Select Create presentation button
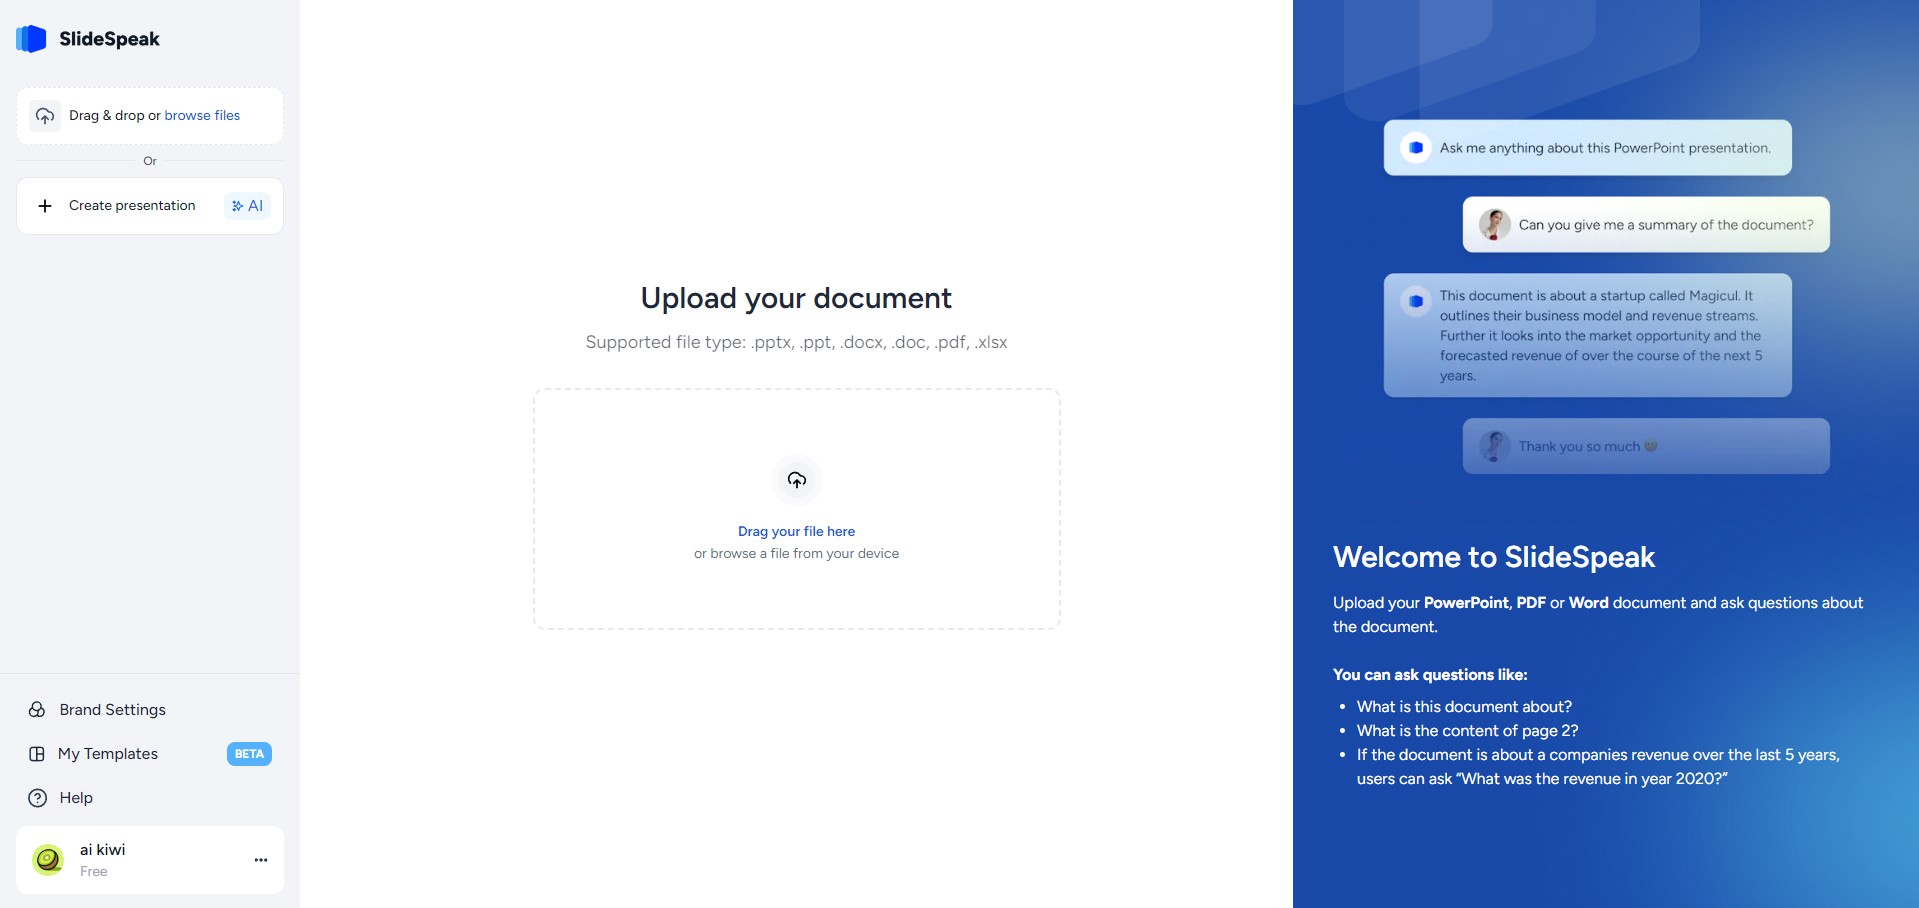 coord(150,206)
